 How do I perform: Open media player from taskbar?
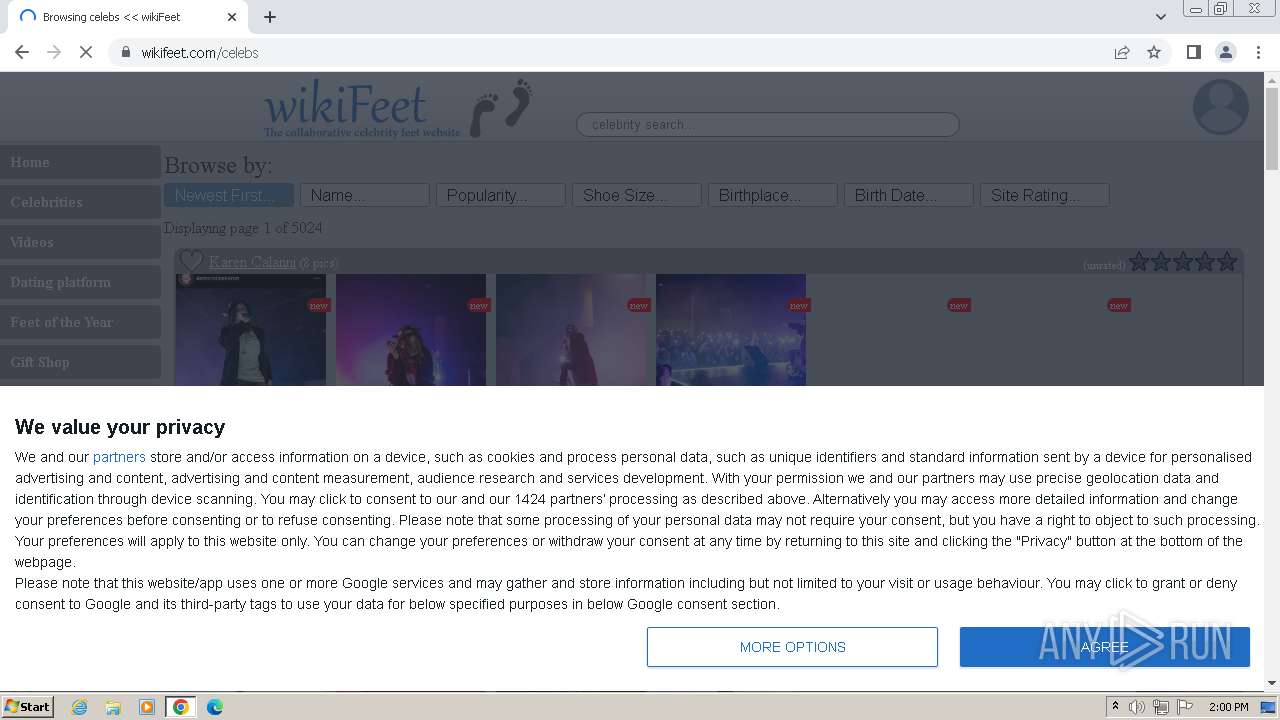coord(147,707)
